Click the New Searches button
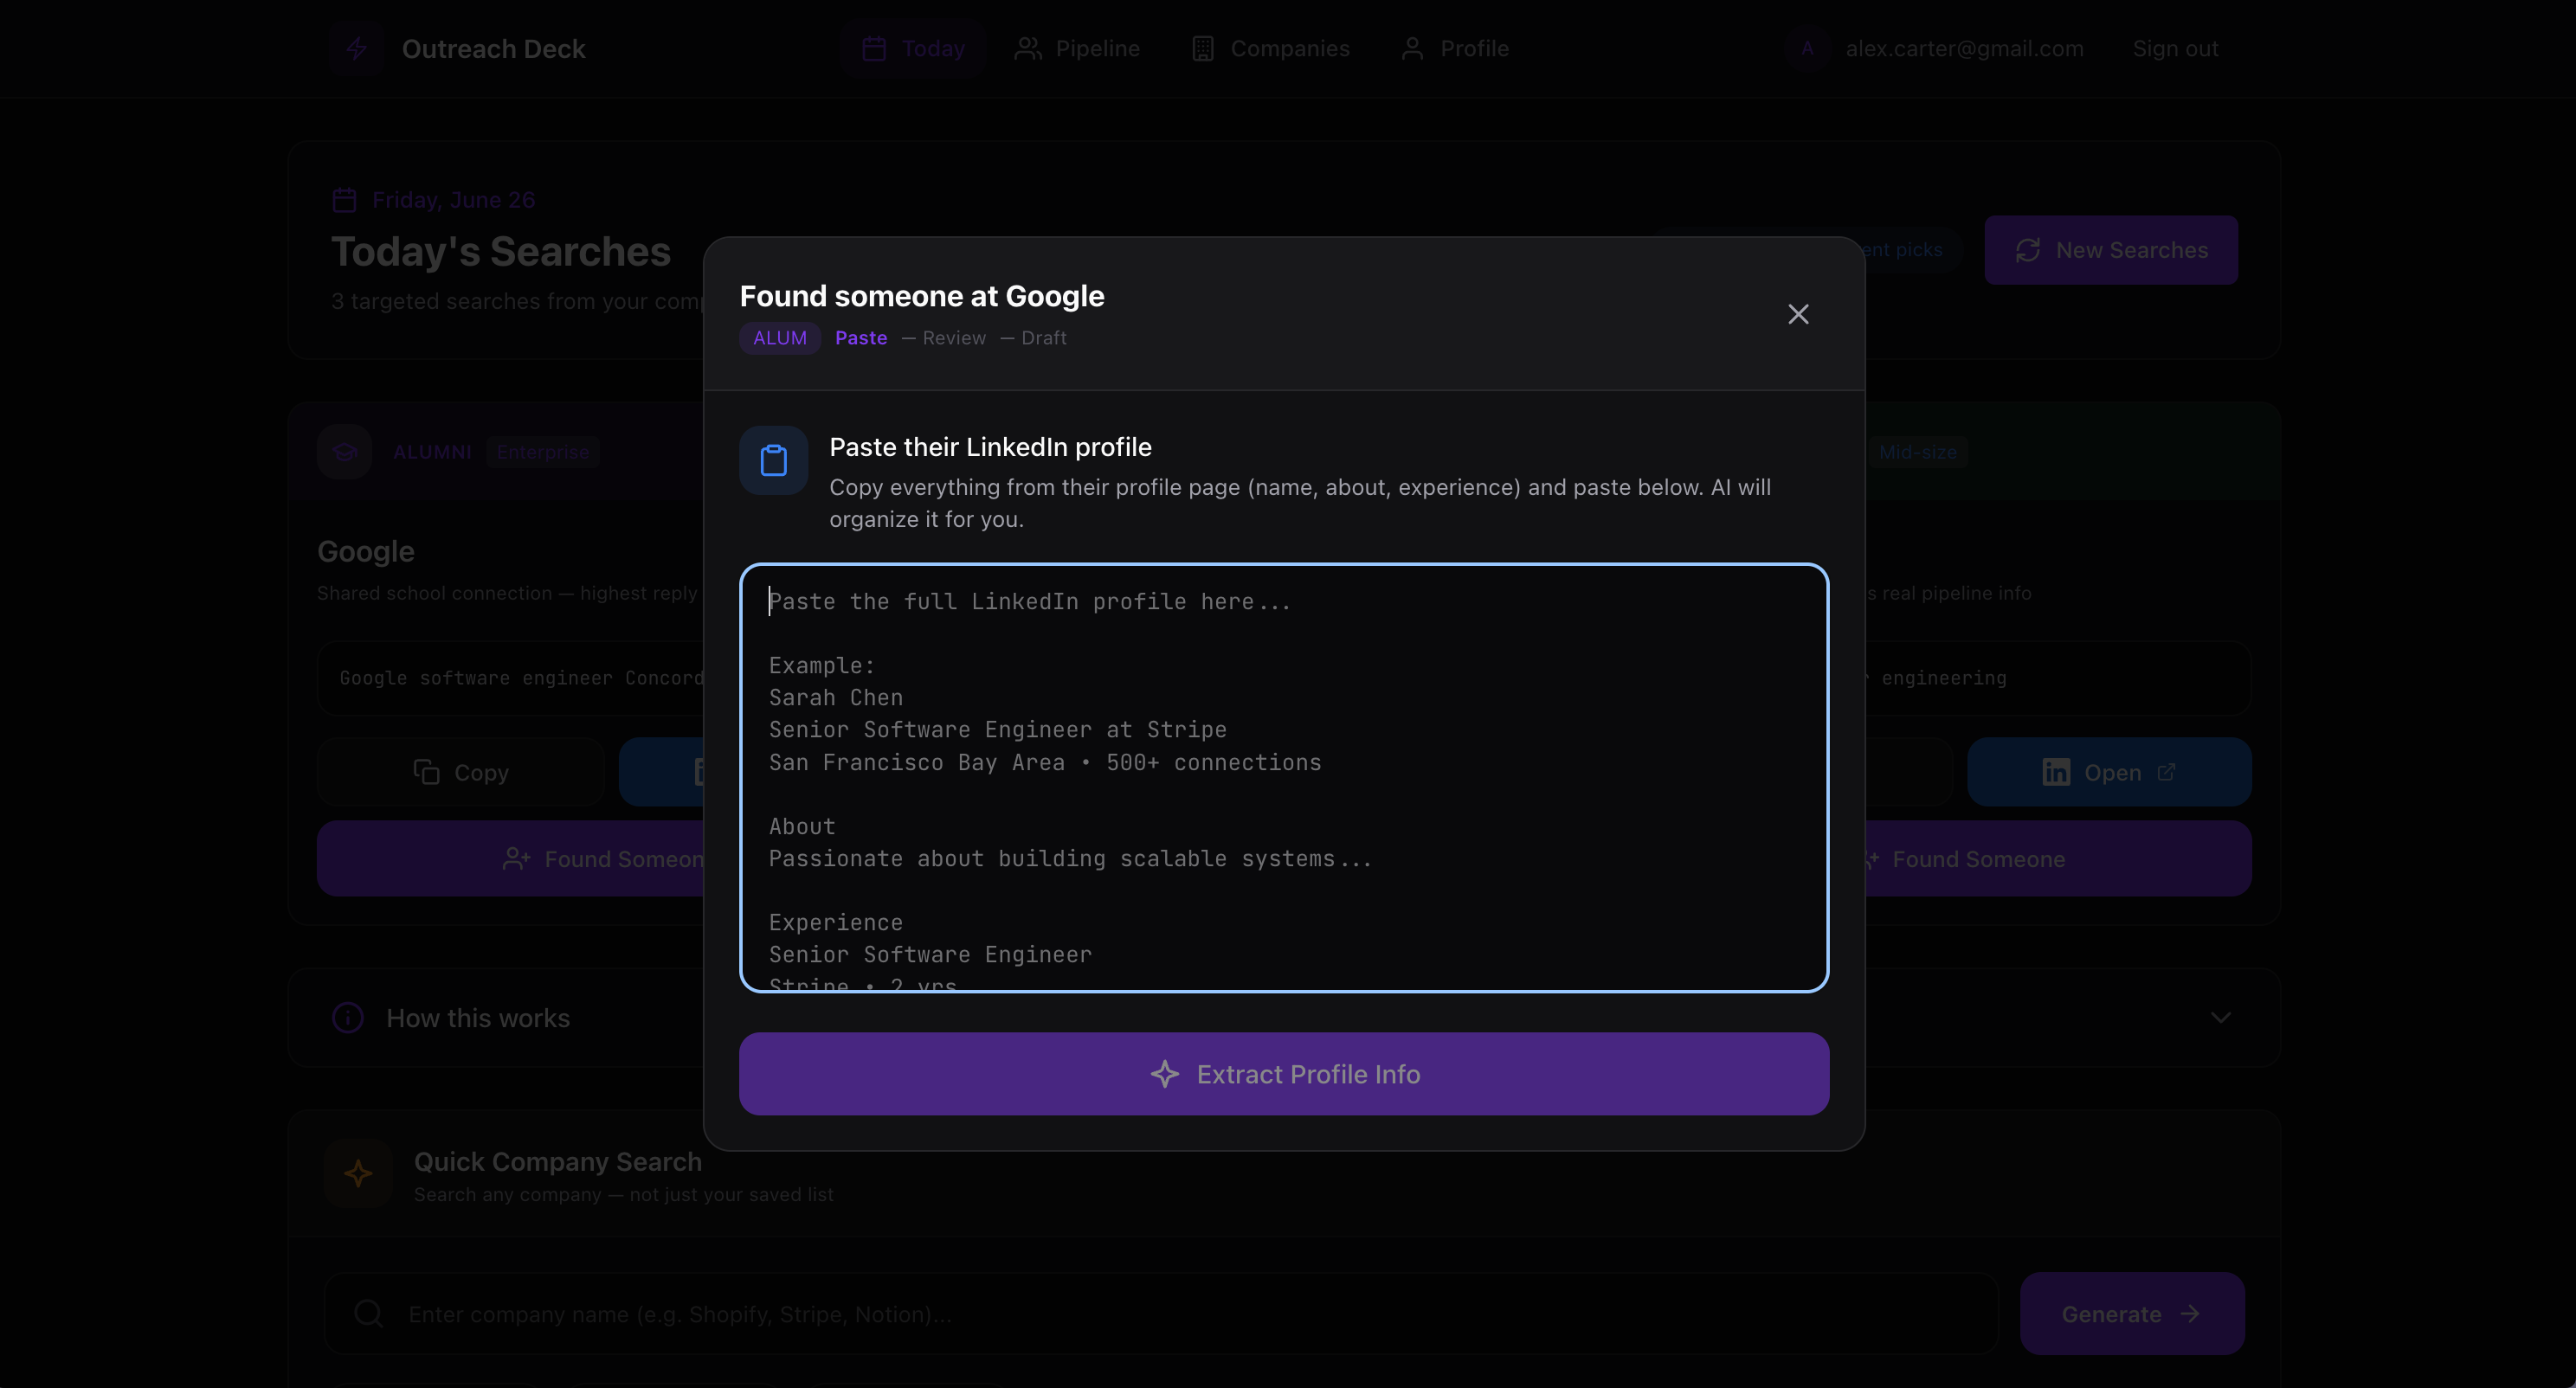 (x=2111, y=250)
